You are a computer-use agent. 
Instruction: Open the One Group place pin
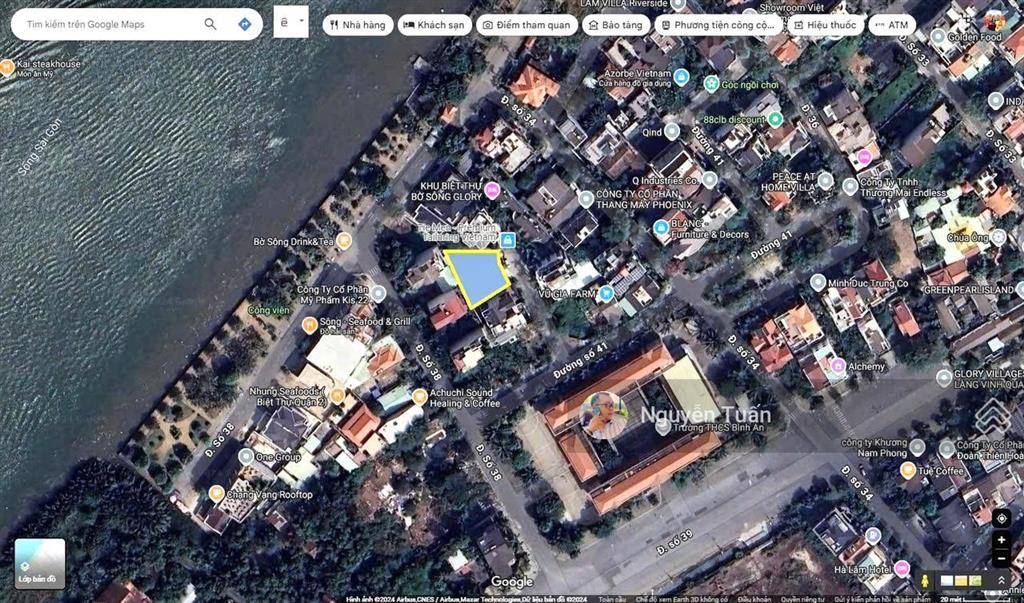point(246,456)
